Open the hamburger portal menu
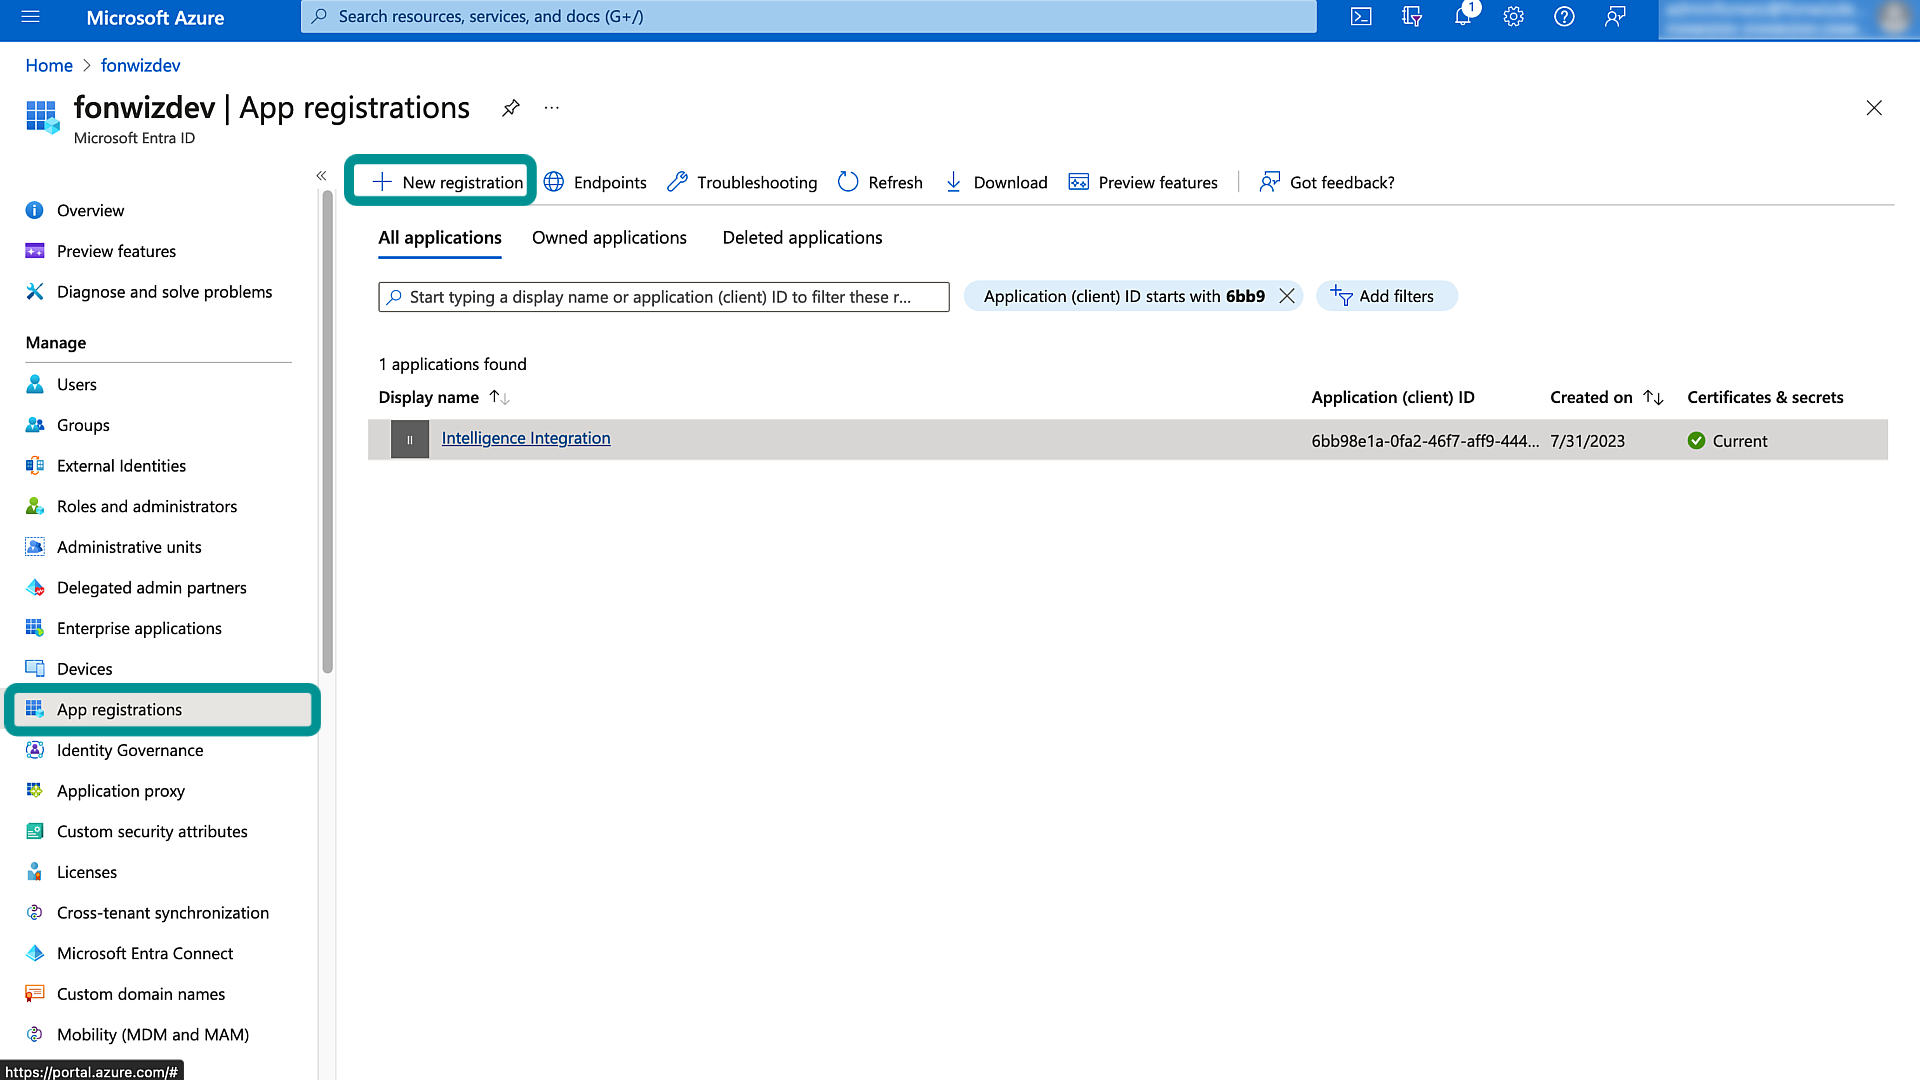1920x1080 pixels. [30, 17]
